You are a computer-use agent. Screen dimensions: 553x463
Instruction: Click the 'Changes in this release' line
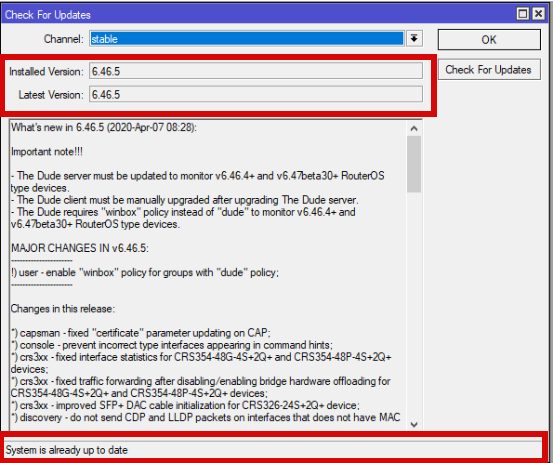pos(63,309)
